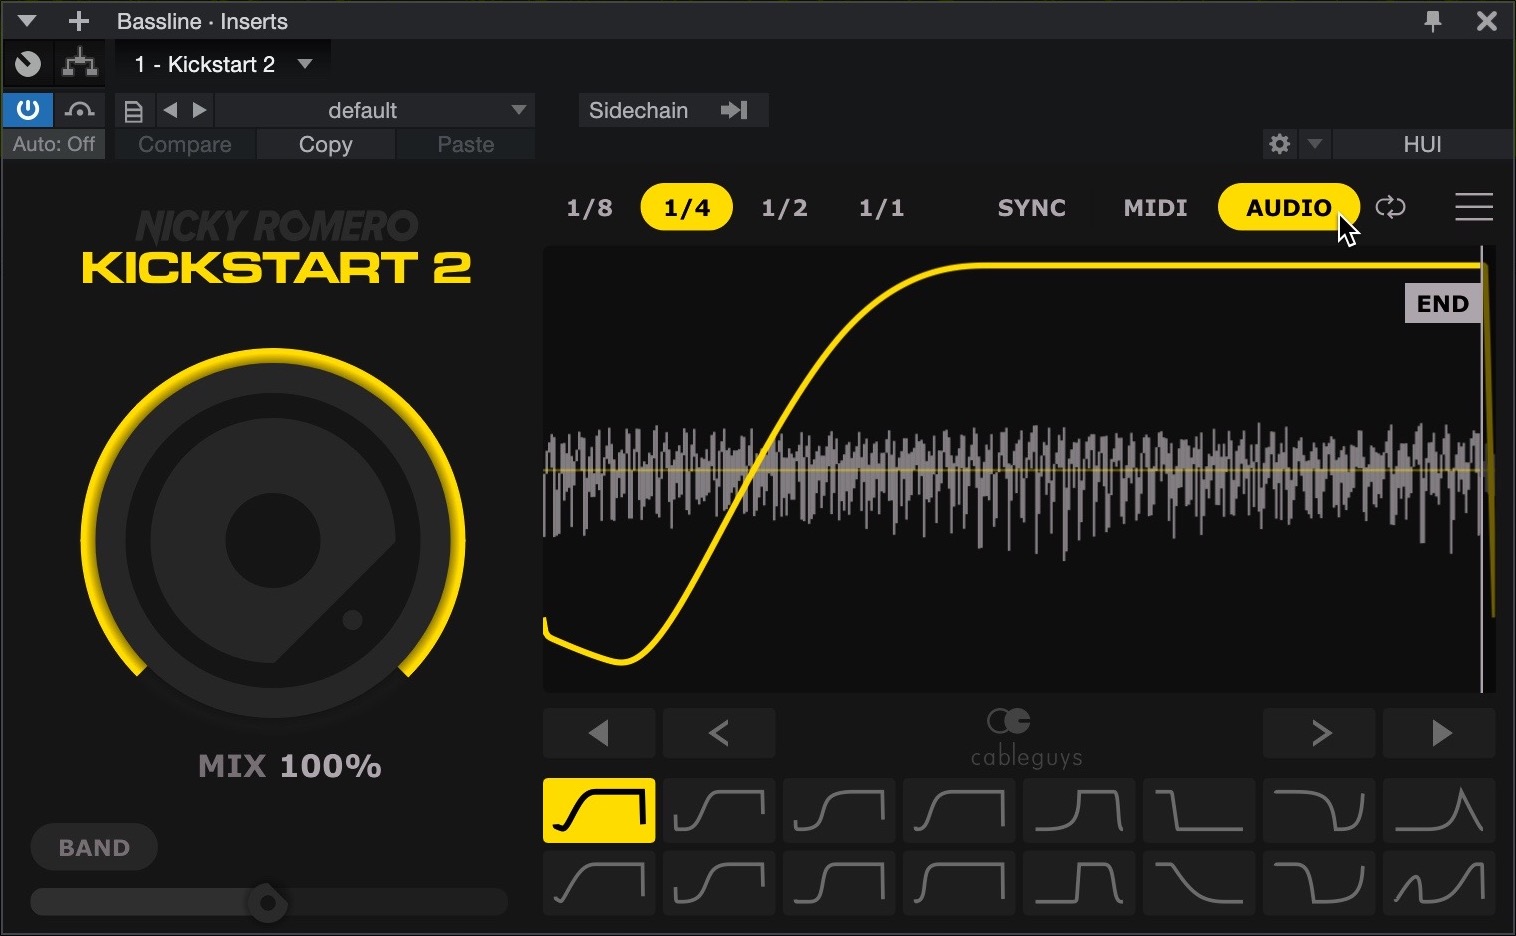Set the curve length to 1/1
This screenshot has height=936, width=1516.
[881, 208]
